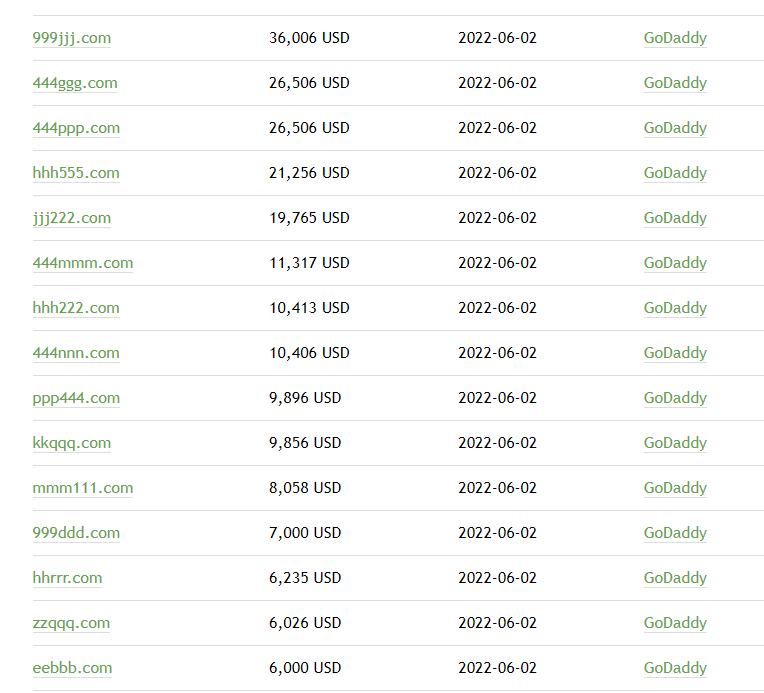764x693 pixels.
Task: Open the zzqqq.com listing
Action: click(71, 623)
